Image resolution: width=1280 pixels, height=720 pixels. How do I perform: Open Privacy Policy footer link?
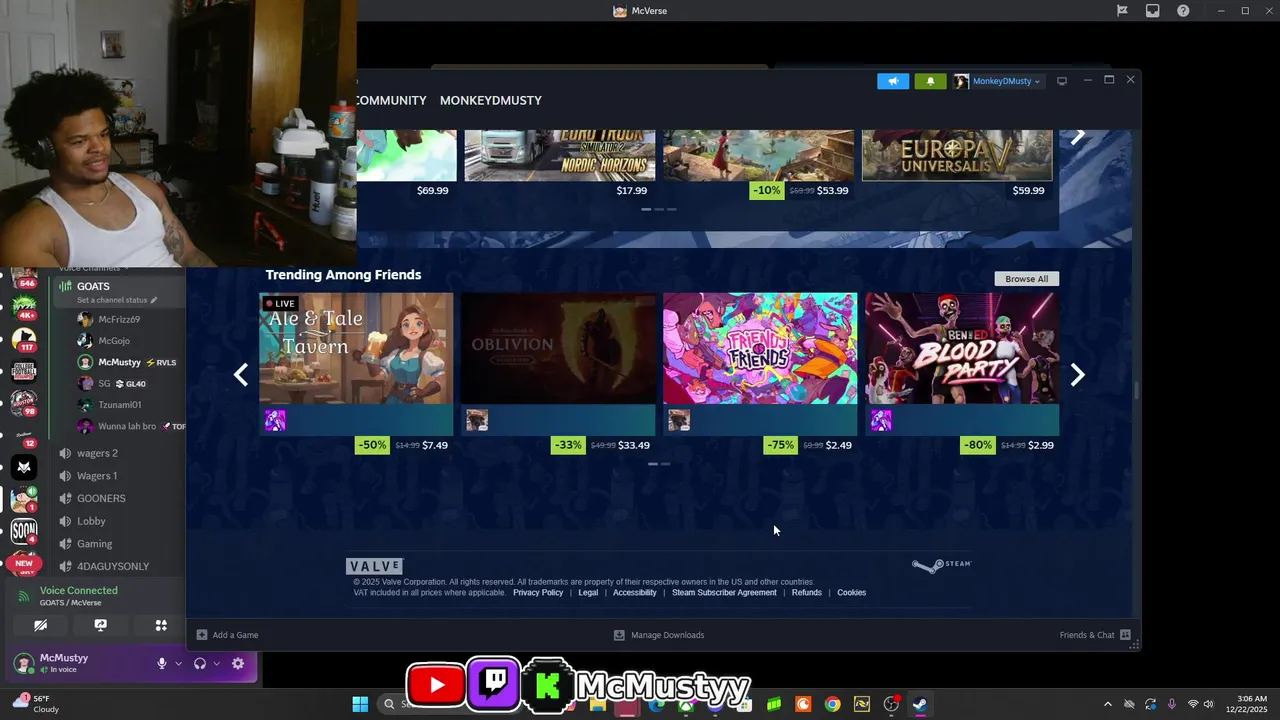pos(538,593)
